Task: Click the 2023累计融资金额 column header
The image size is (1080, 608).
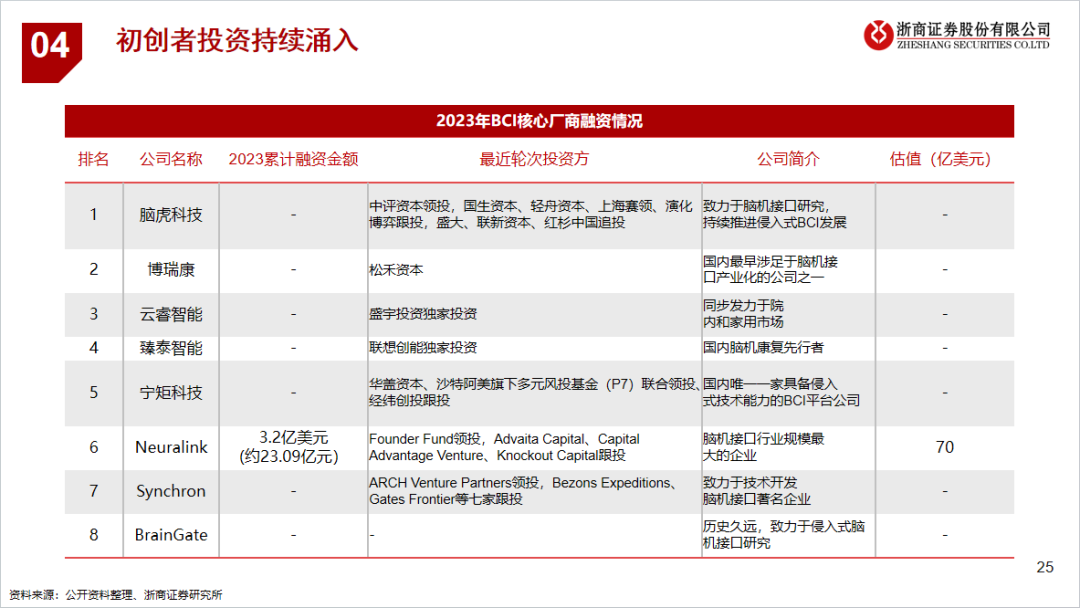Action: (x=293, y=159)
